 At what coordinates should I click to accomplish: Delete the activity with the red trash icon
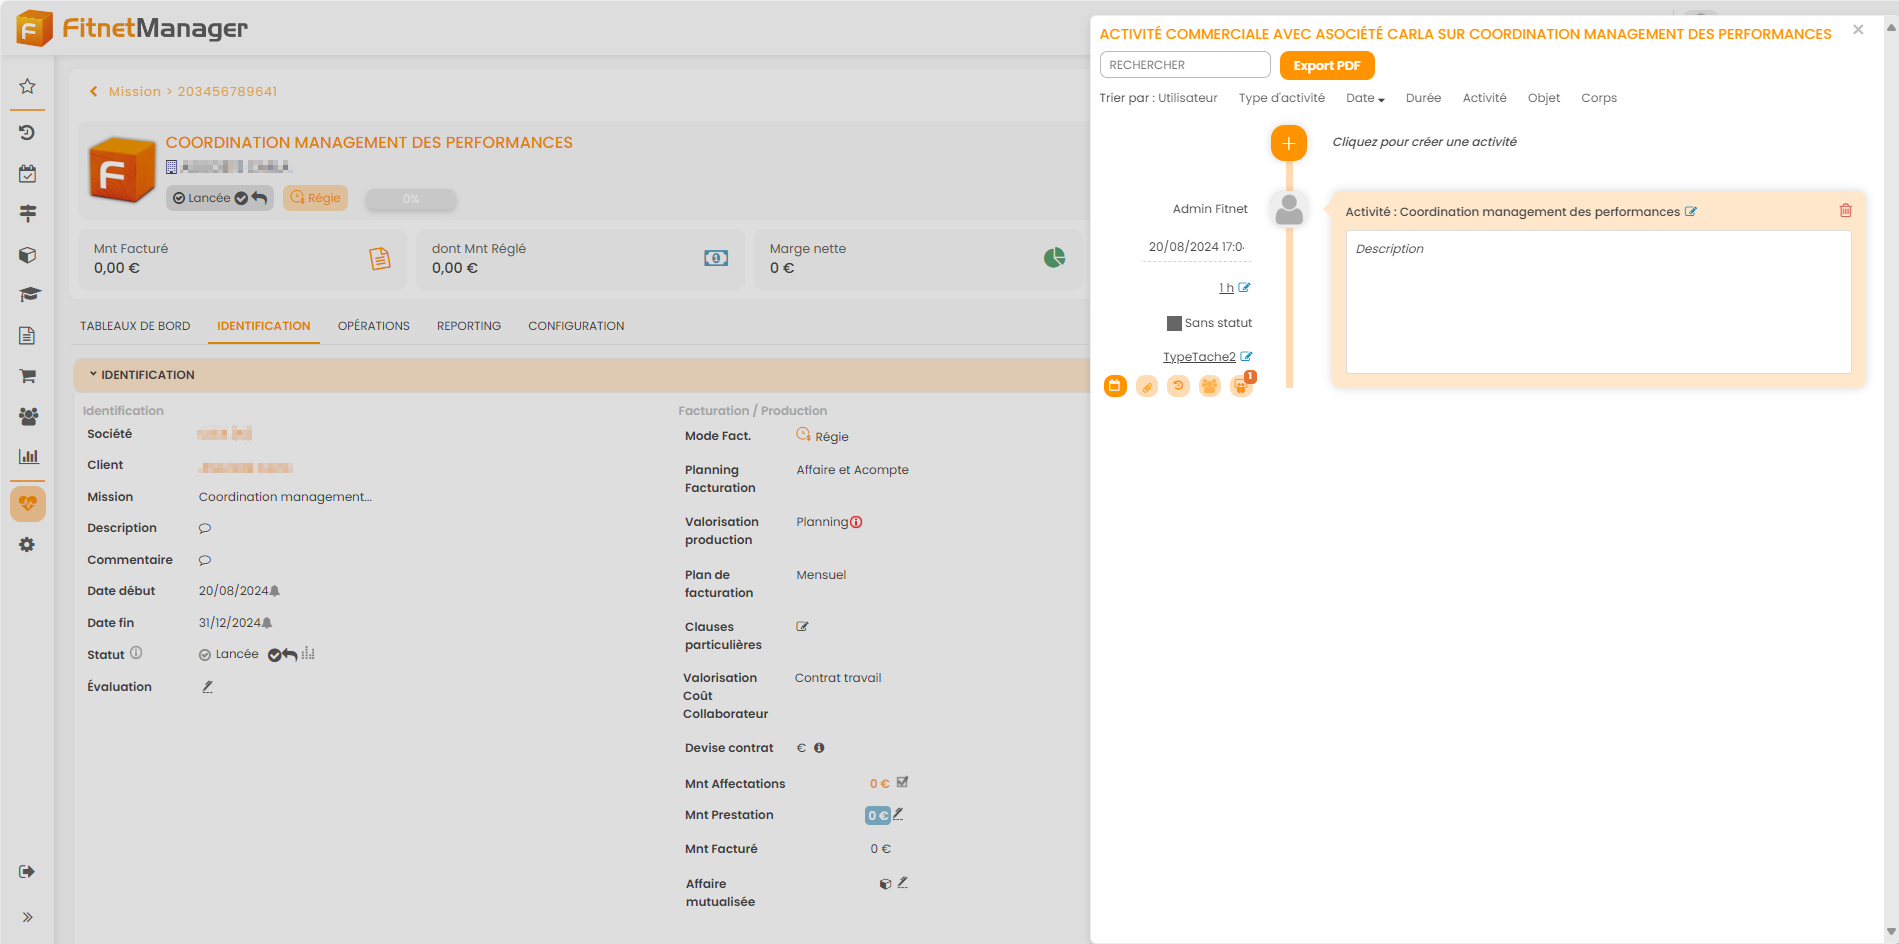click(1845, 211)
